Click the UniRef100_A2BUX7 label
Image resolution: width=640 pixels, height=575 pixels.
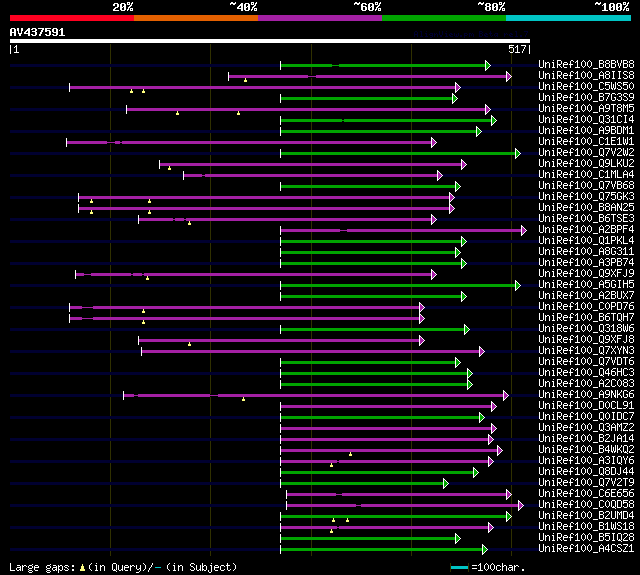point(586,296)
